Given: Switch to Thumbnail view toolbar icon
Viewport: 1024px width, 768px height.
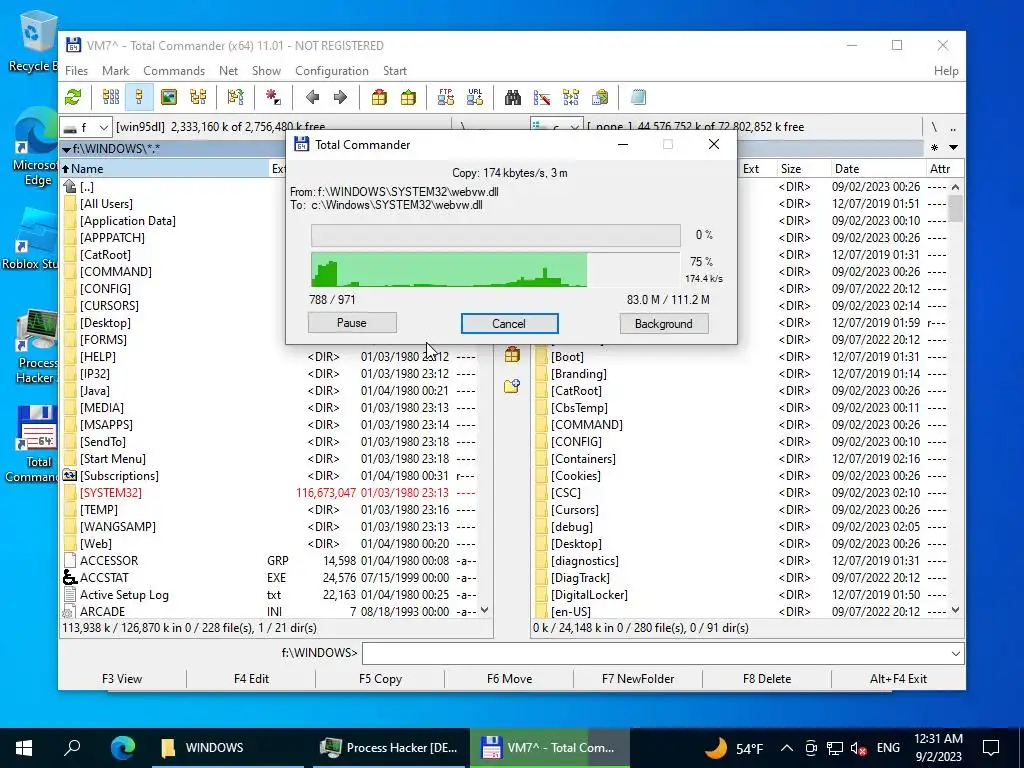Looking at the screenshot, I should (168, 97).
